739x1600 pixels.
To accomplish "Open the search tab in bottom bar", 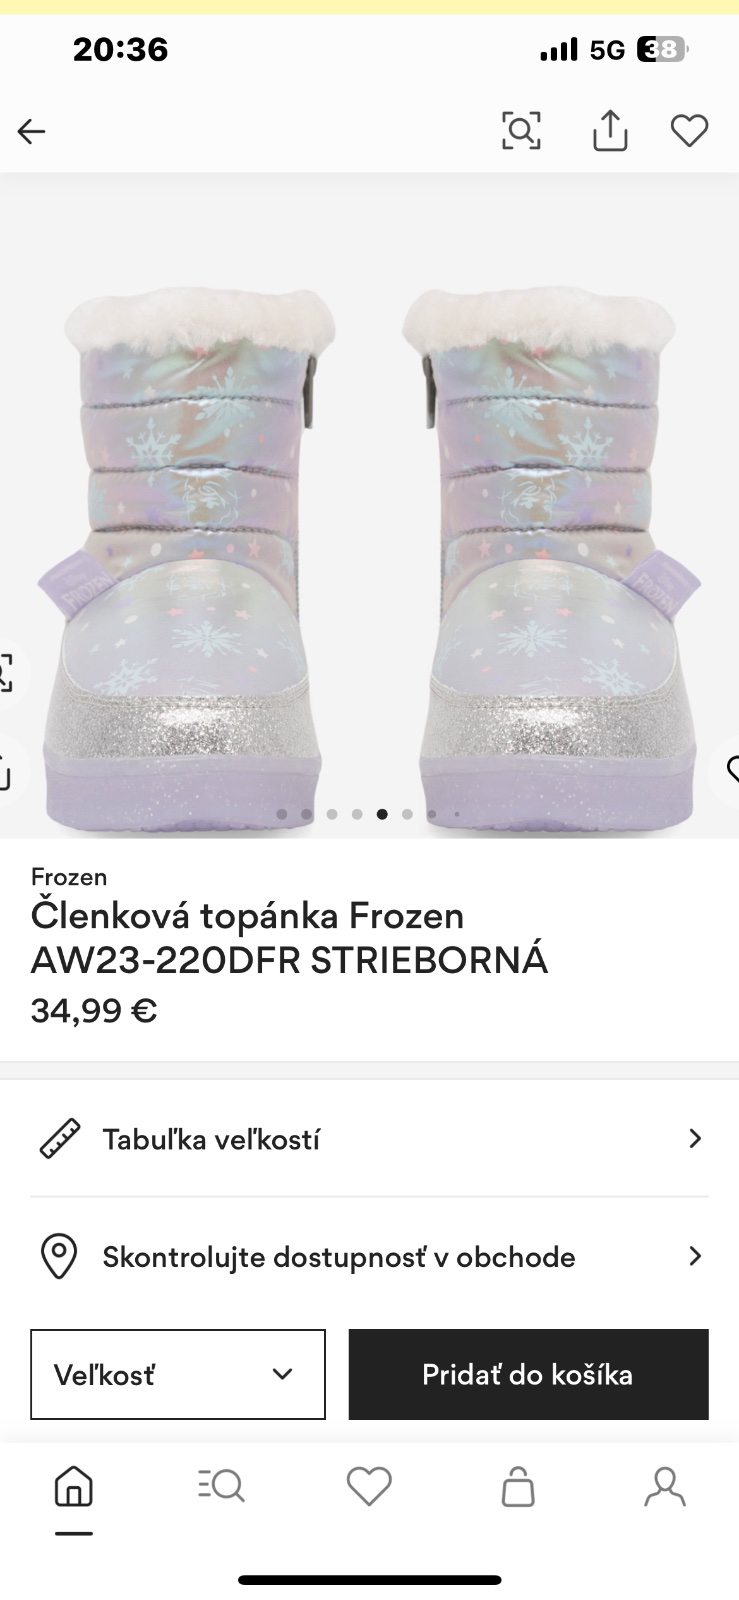I will click(x=221, y=1487).
